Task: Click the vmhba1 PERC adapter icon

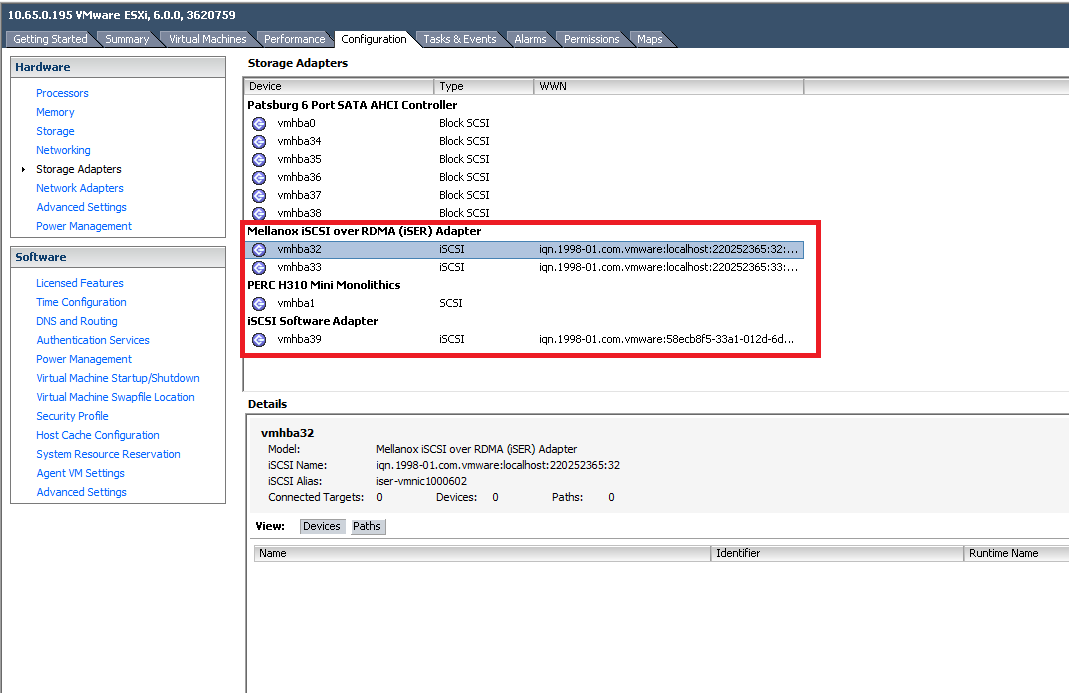Action: (x=259, y=303)
